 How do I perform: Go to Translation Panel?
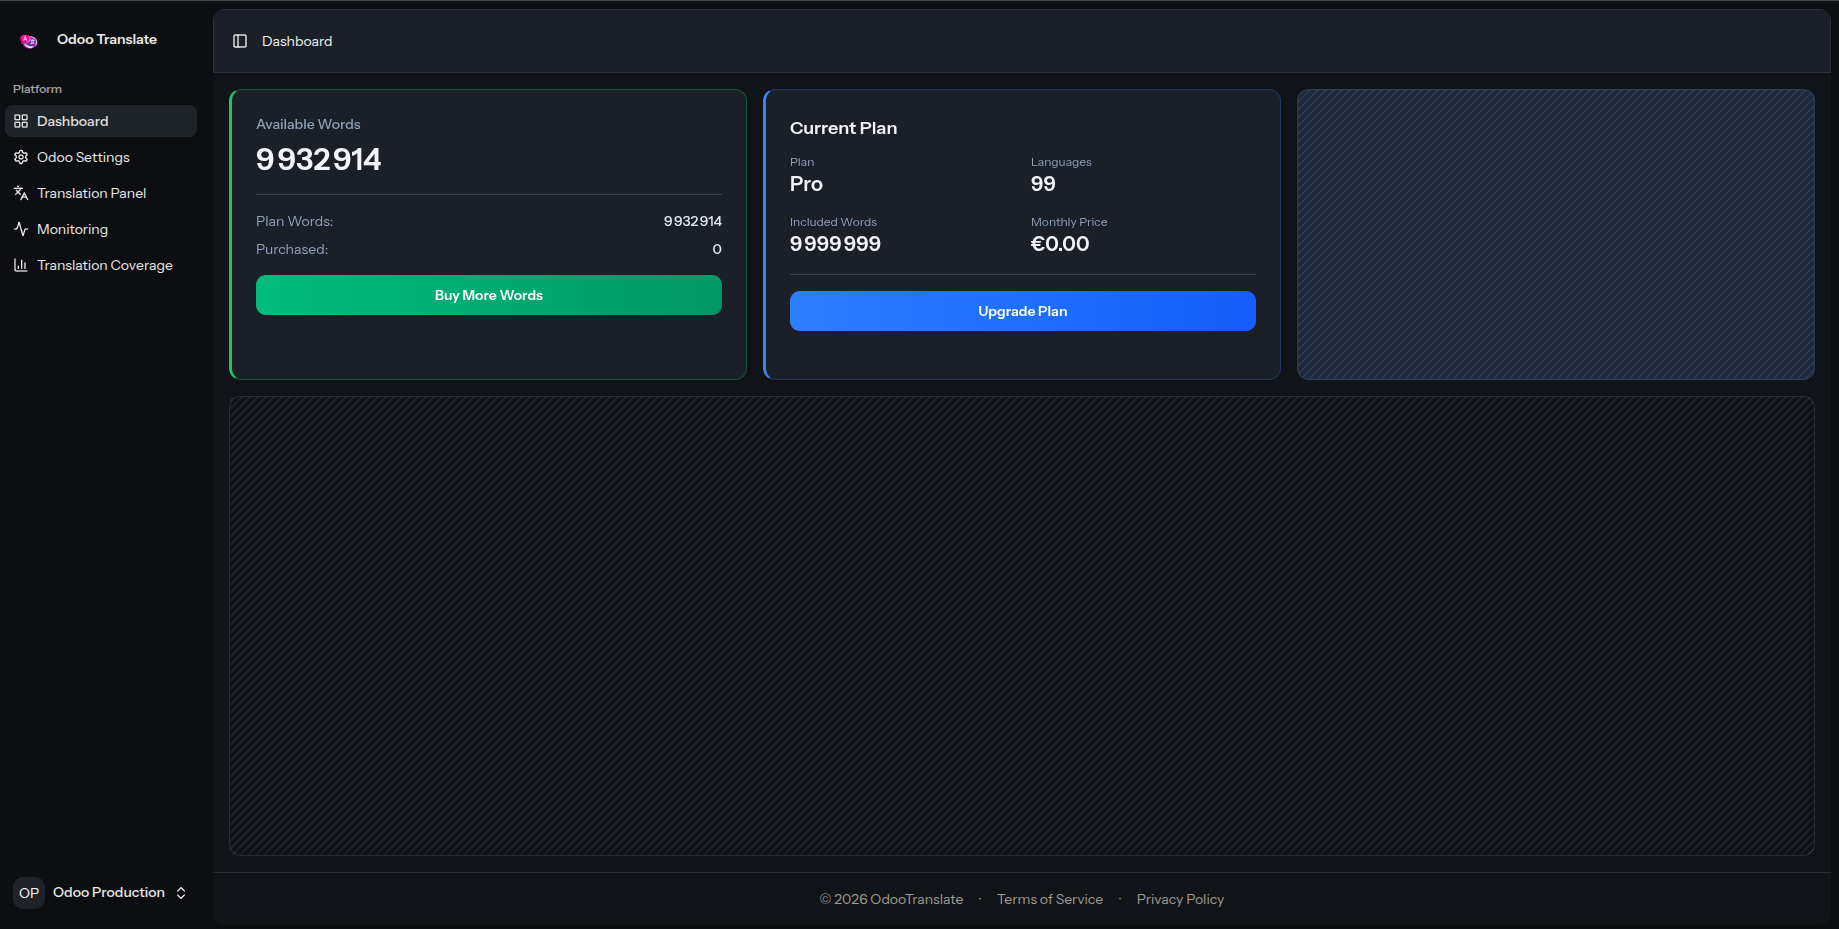101,193
